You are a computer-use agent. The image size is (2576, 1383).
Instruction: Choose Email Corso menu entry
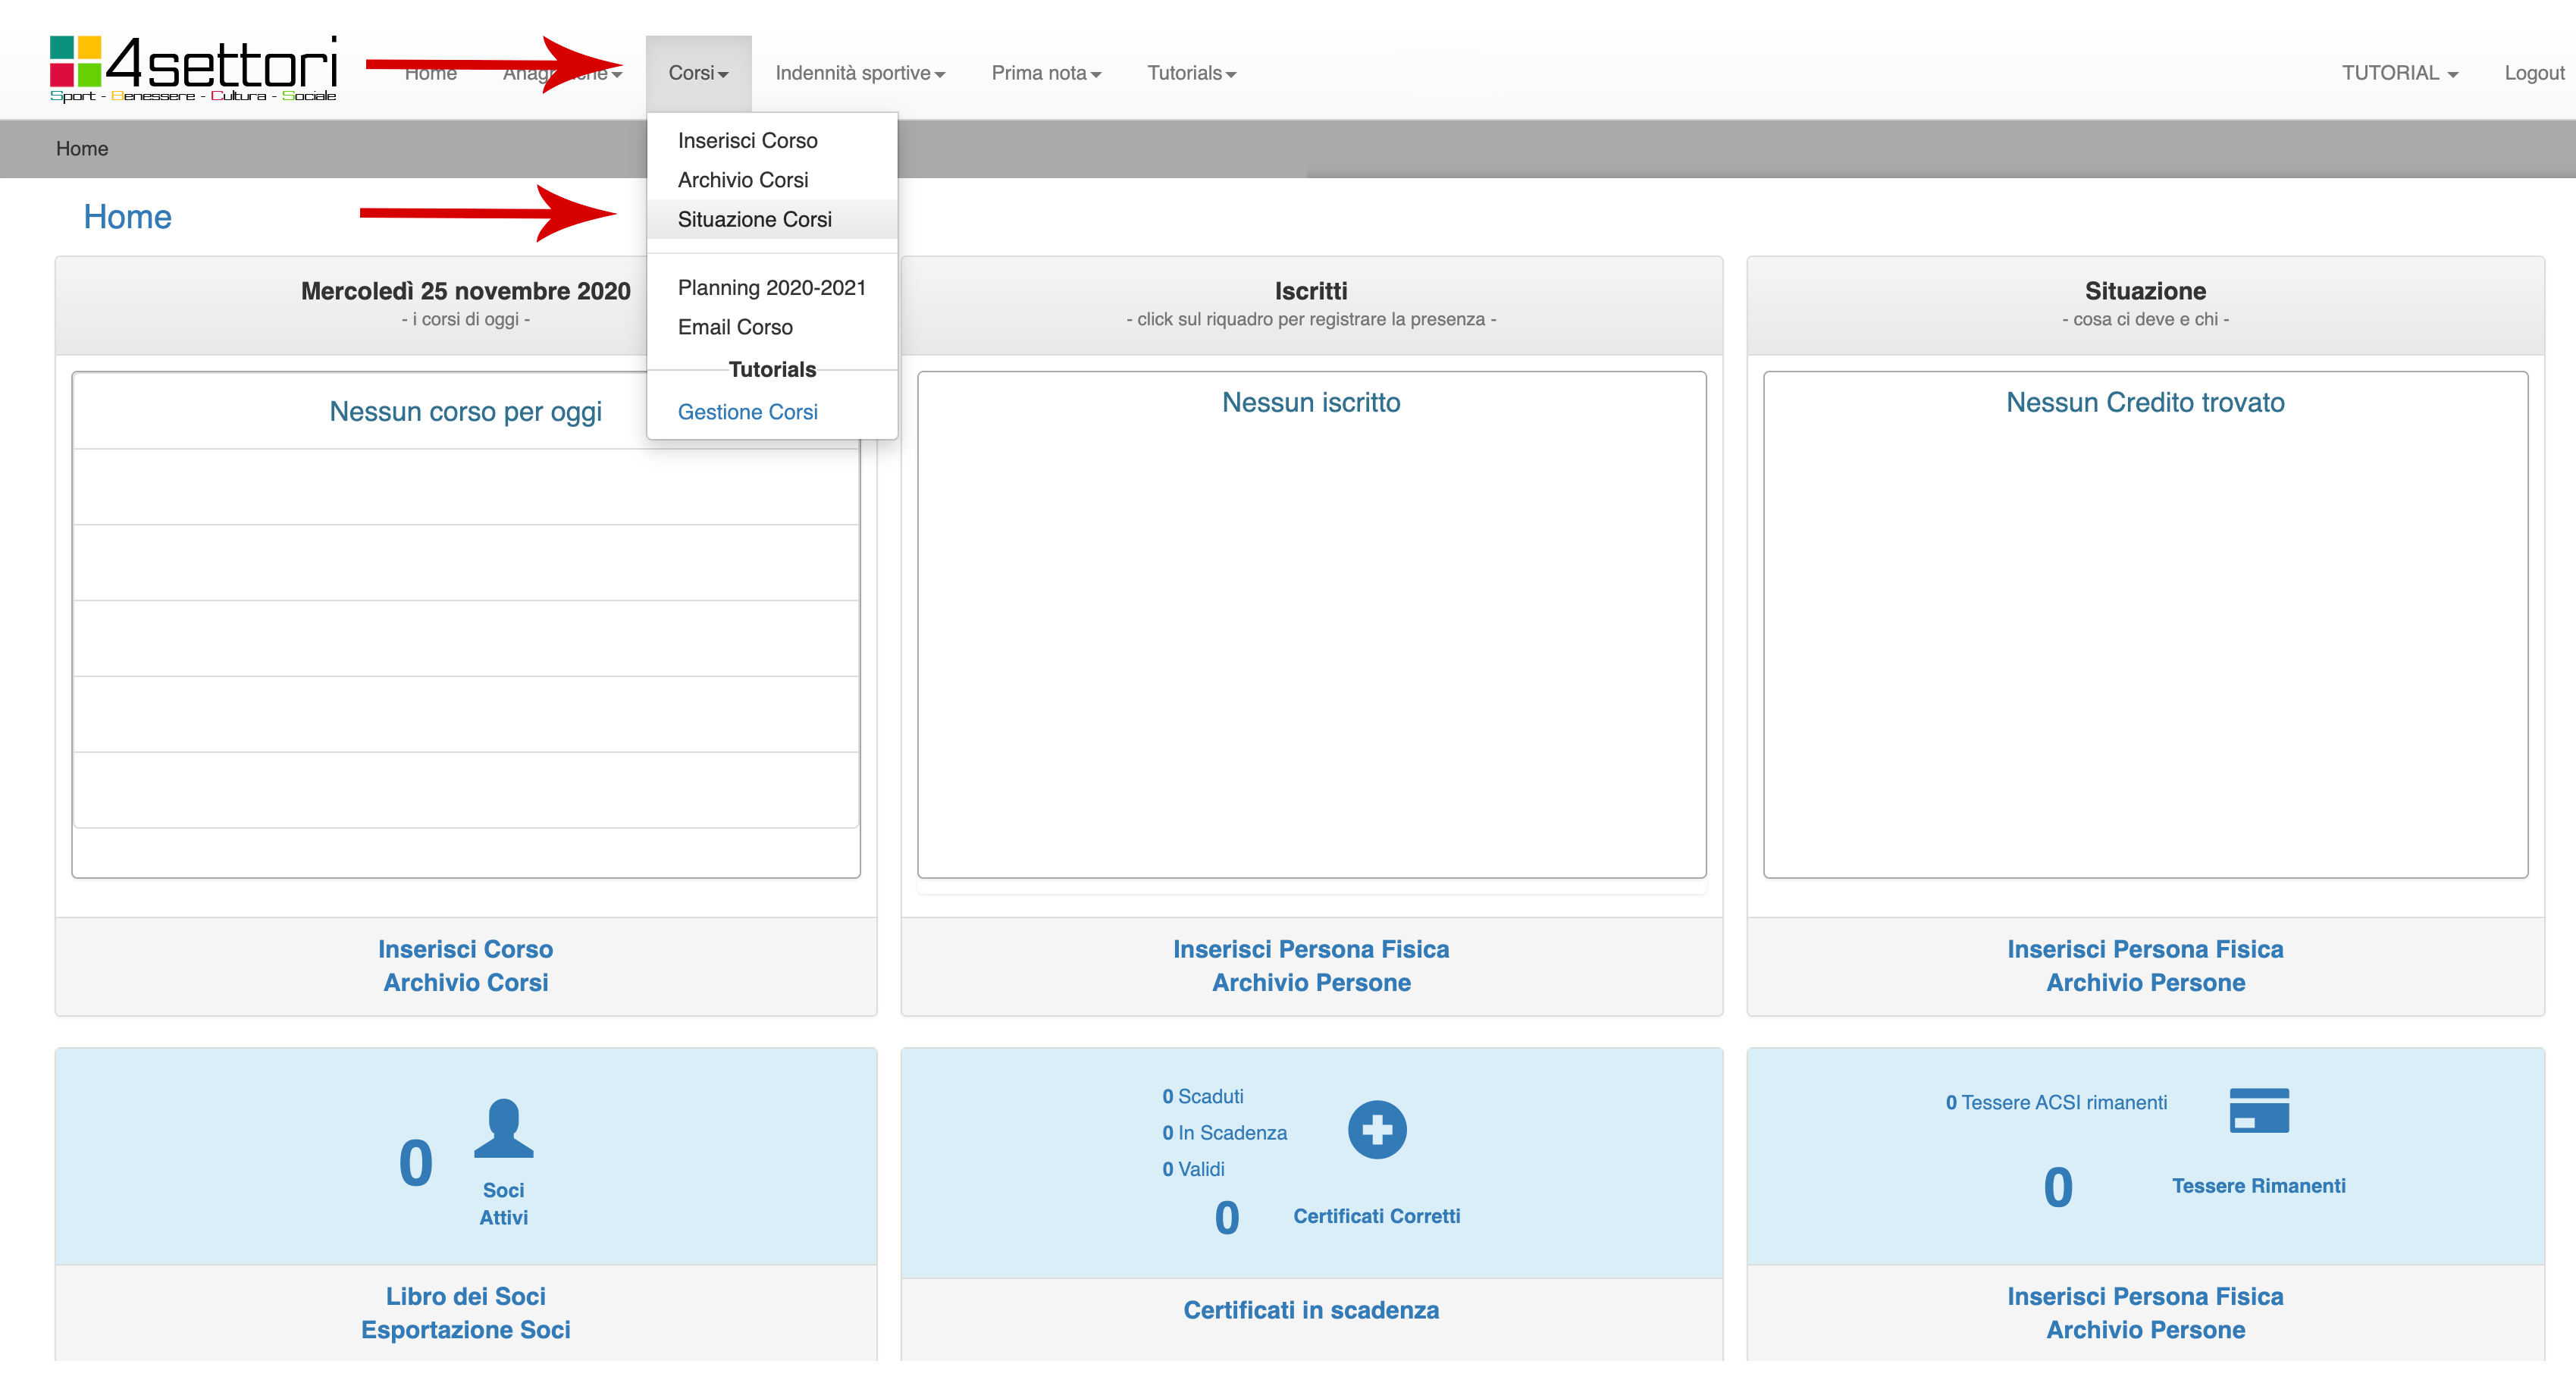pos(734,327)
